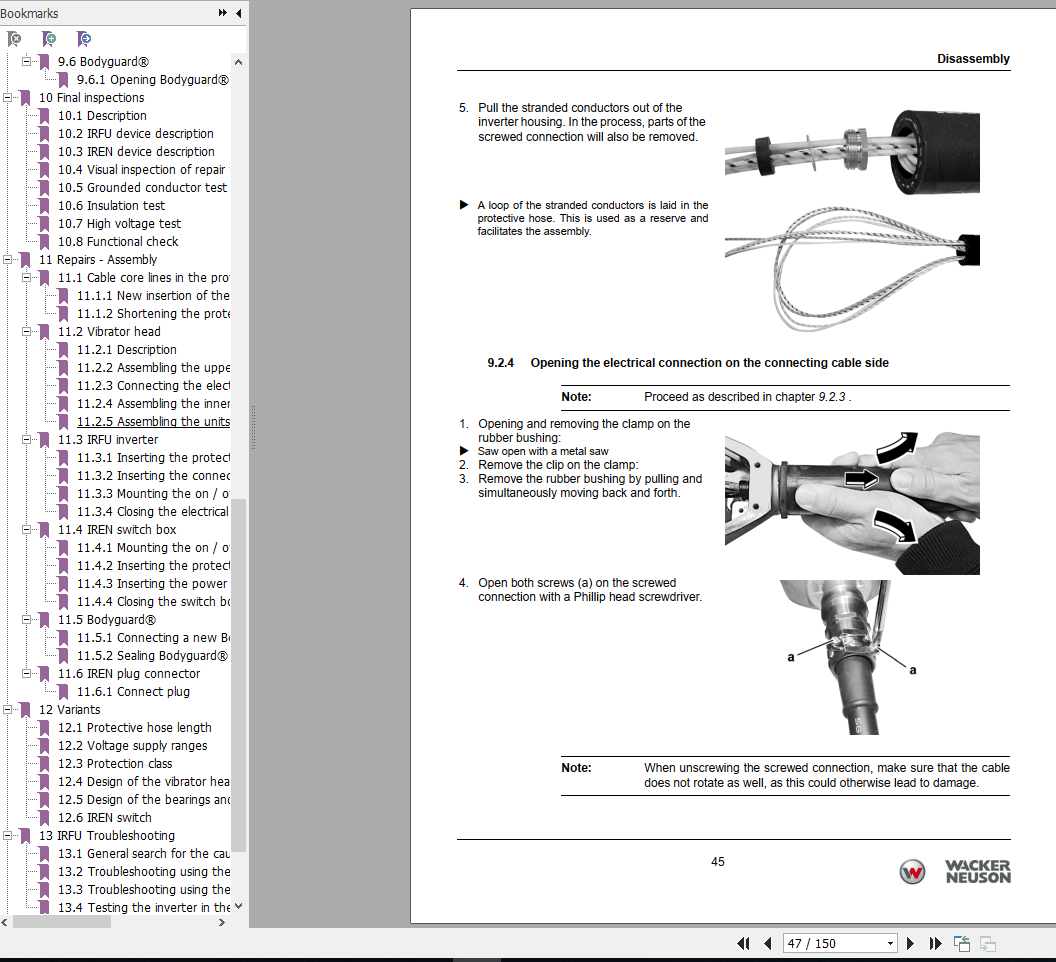Collapse the 11.2 Vibrator head node
The width and height of the screenshot is (1056, 962).
tap(26, 331)
